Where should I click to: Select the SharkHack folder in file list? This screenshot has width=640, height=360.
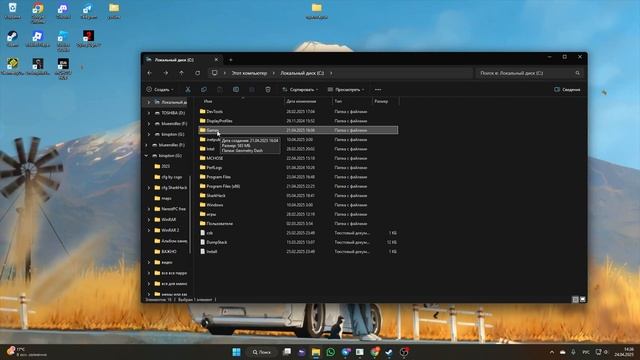tap(298, 196)
